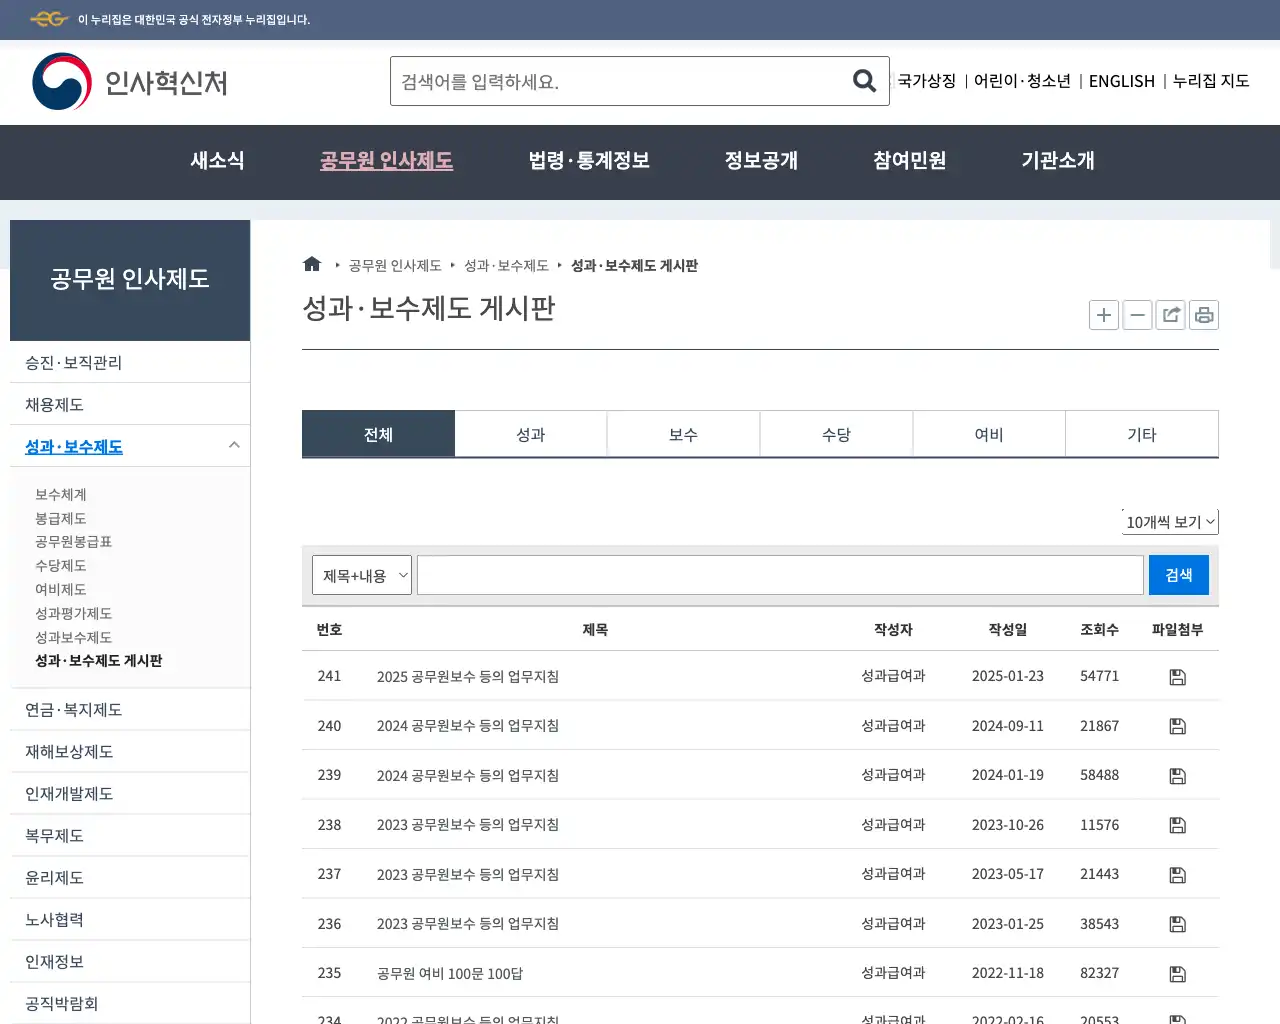The image size is (1280, 1024).
Task: Open 공직박람회 in the sidebar
Action: coord(130,1003)
